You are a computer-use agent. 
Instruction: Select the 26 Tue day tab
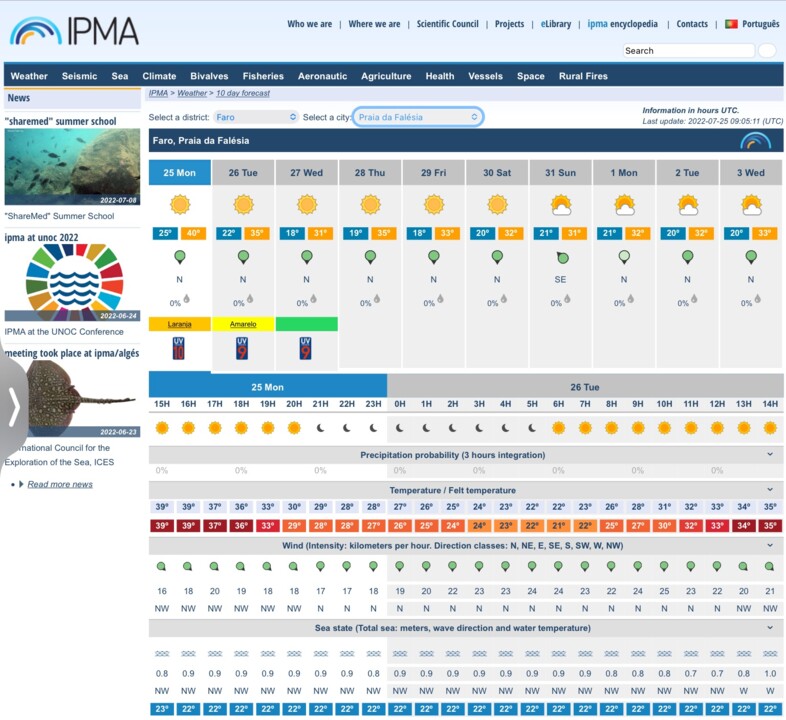click(243, 173)
